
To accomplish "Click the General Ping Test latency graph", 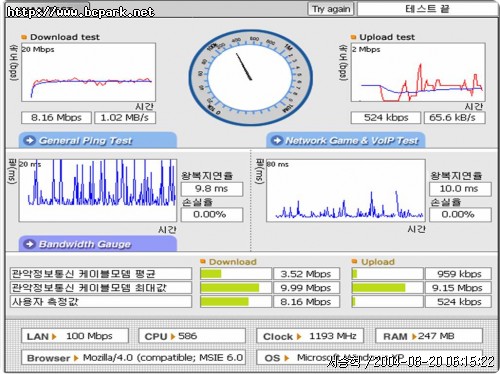I will click(98, 190).
